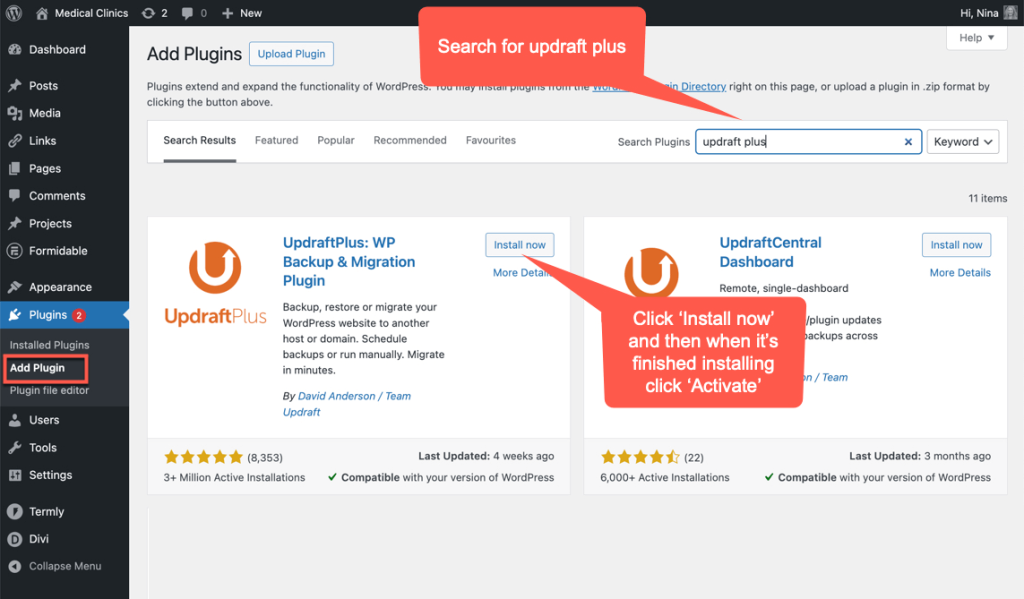The width and height of the screenshot is (1024, 599).
Task: Open the Keyword search type dropdown
Action: coord(962,142)
